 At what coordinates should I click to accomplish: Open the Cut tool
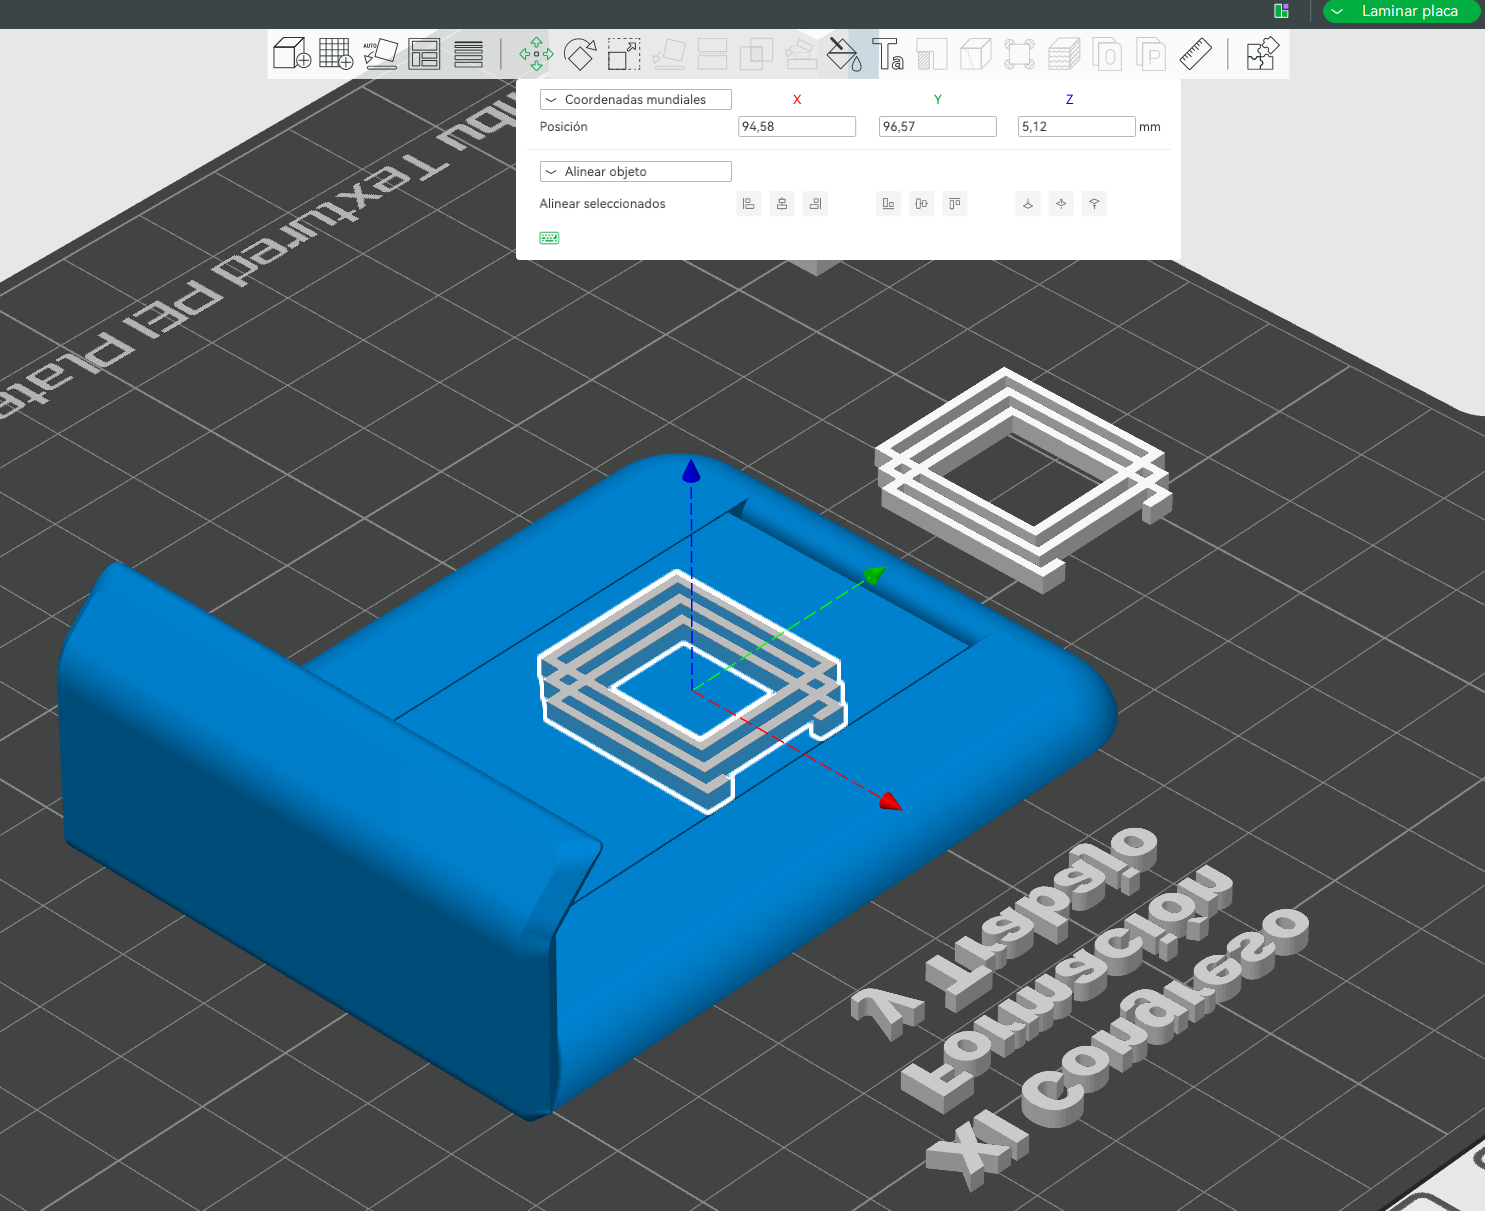tap(712, 54)
